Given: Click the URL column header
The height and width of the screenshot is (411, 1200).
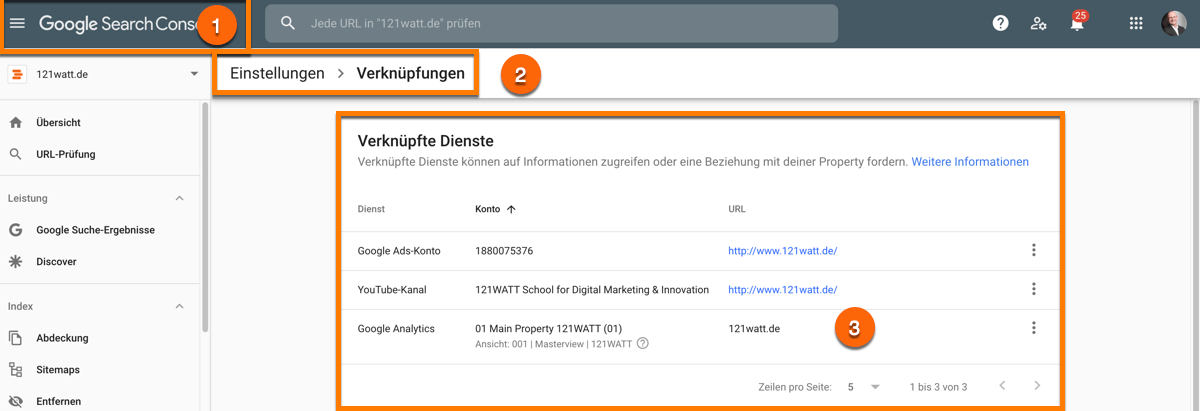Looking at the screenshot, I should click(737, 209).
